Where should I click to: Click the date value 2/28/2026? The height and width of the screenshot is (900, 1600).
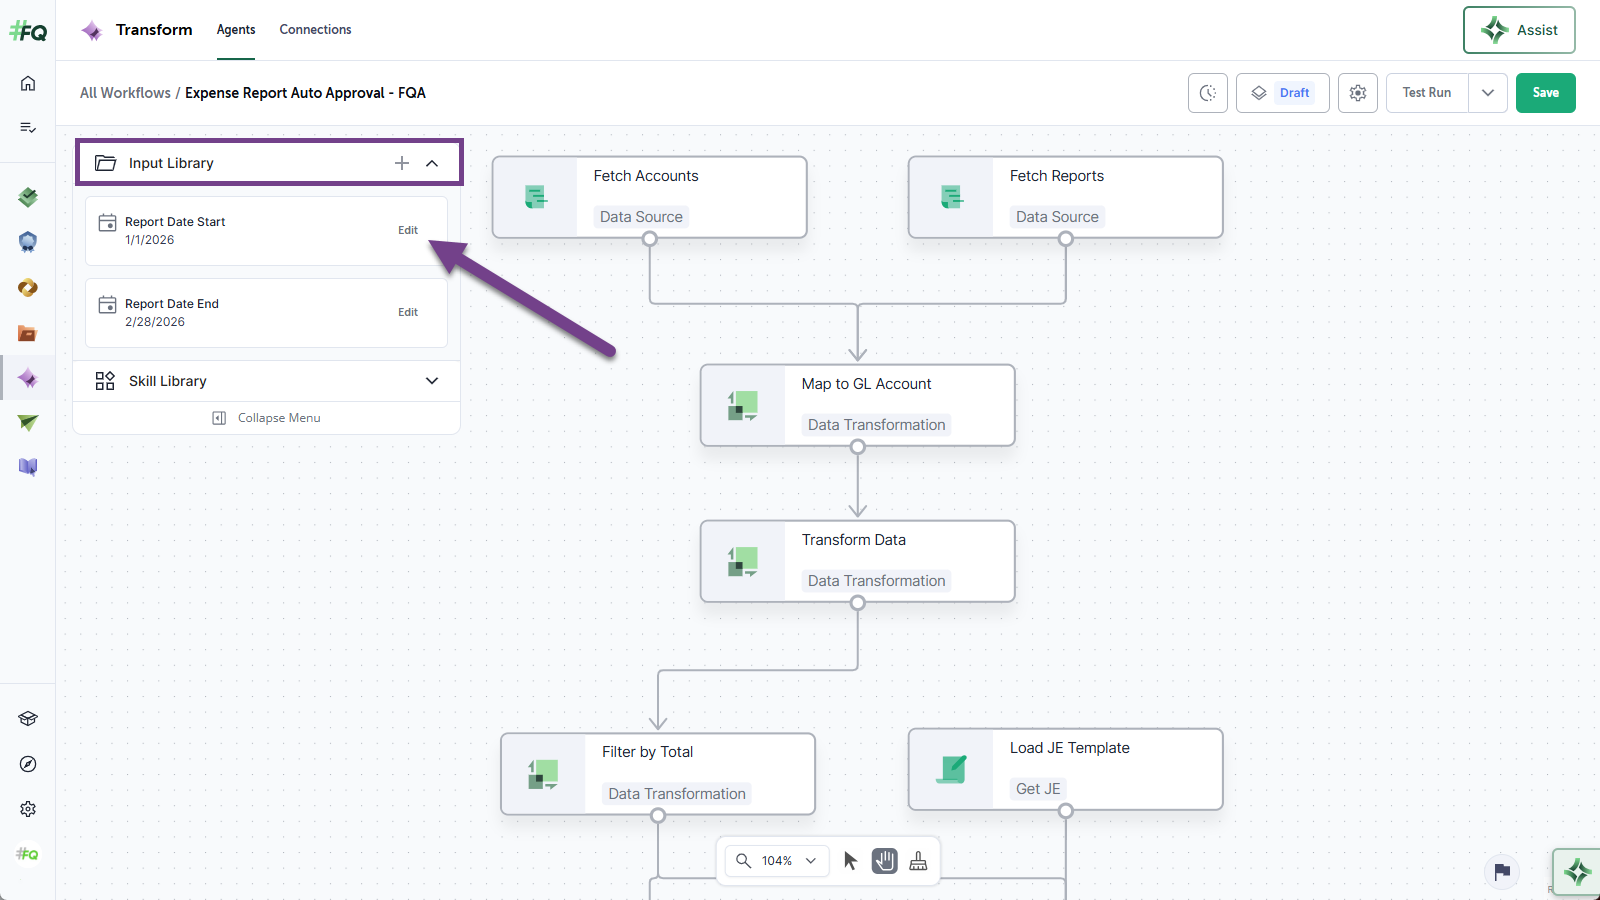[x=155, y=322]
